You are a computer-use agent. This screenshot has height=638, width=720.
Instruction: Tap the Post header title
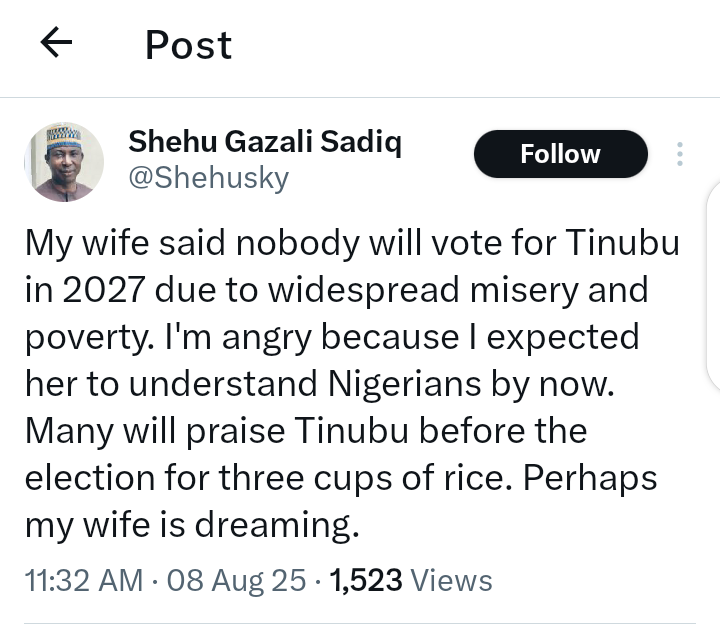click(x=188, y=45)
